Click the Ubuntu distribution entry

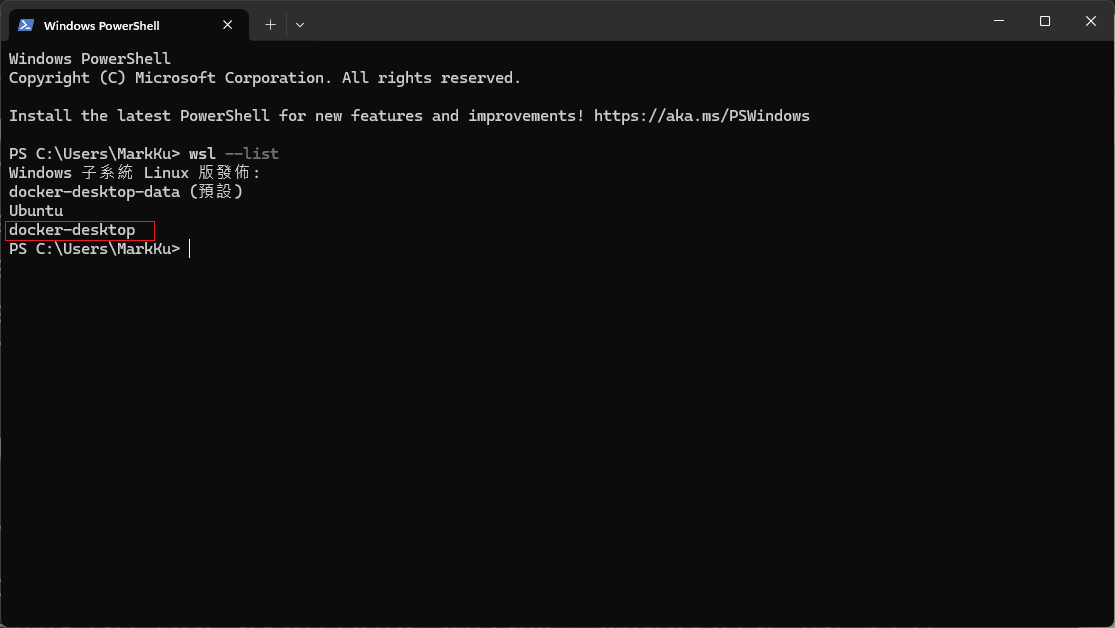pyautogui.click(x=36, y=211)
